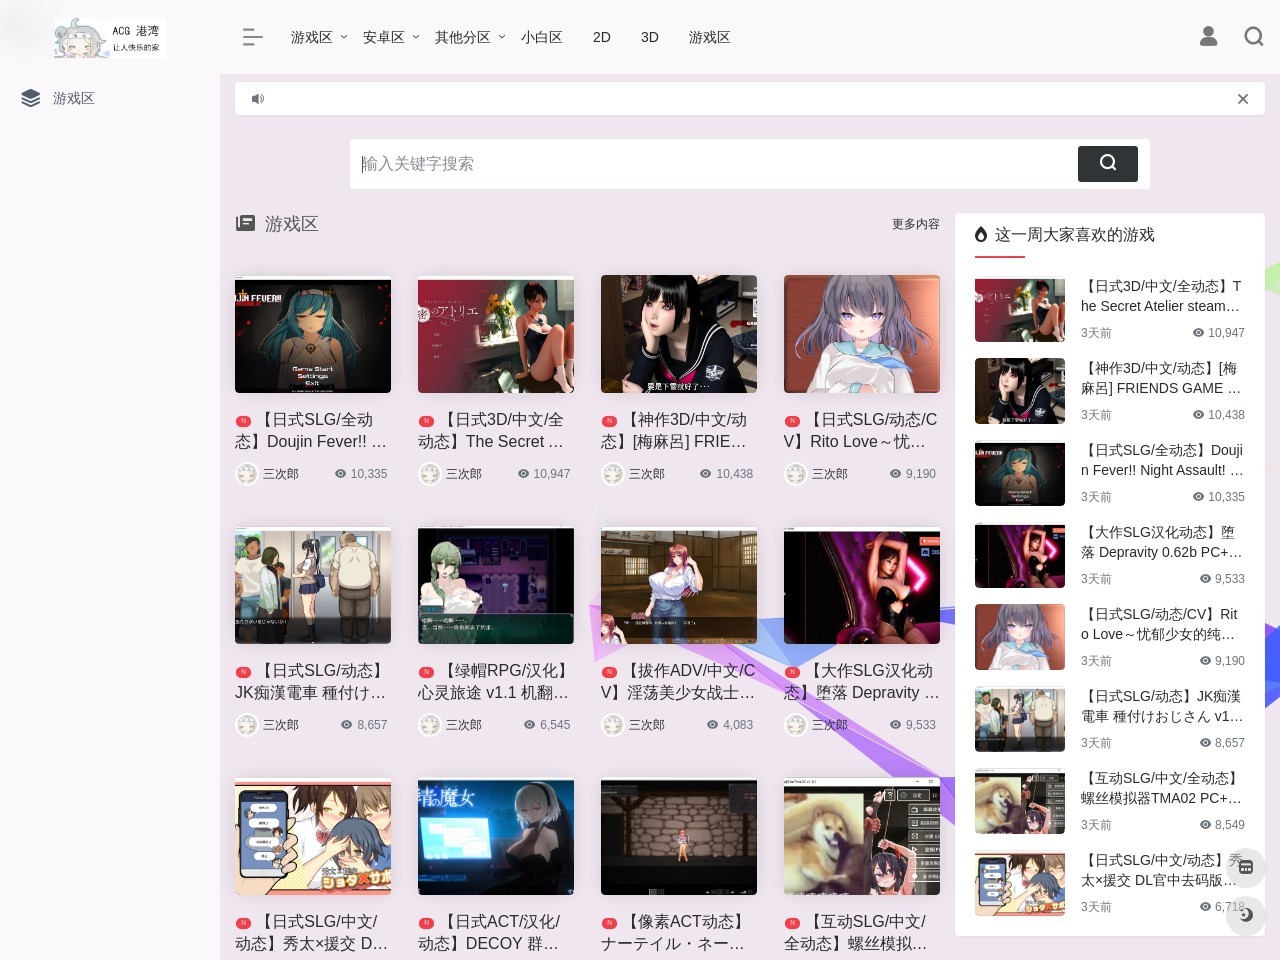The image size is (1280, 960).
Task: Expand the first 游戏区 dropdown in top navigation
Action: pos(319,37)
